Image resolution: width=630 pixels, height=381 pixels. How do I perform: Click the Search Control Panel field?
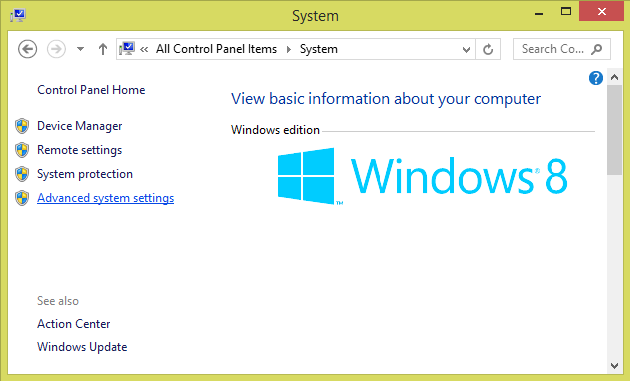(562, 49)
